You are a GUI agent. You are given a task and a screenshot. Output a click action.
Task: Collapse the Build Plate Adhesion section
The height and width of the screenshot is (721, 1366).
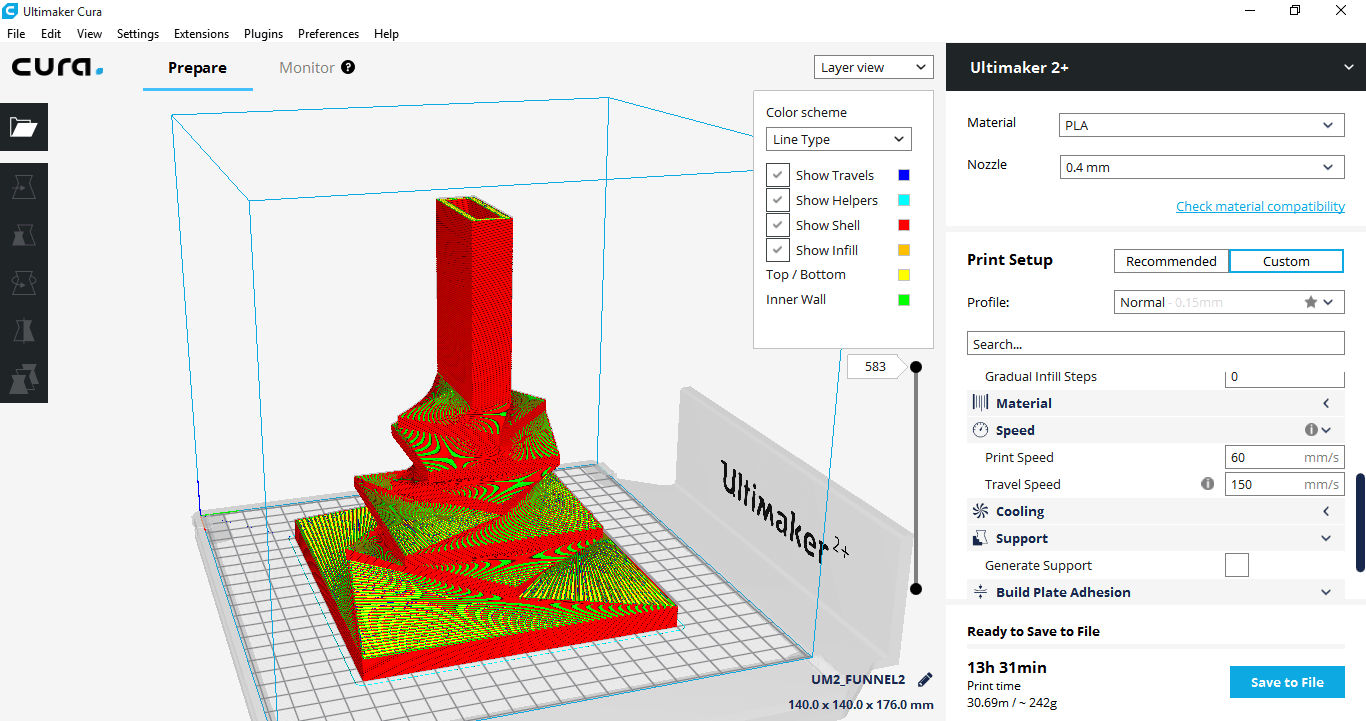(x=1326, y=592)
